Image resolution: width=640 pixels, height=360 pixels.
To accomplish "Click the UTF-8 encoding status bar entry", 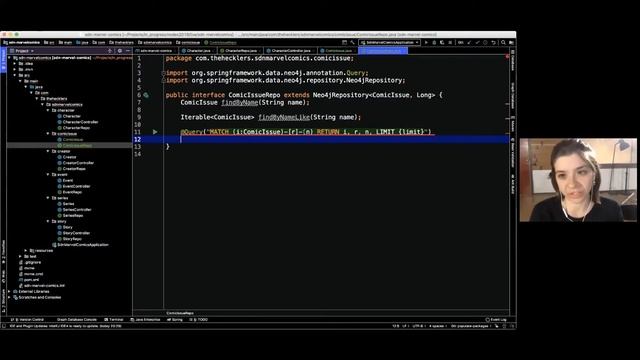I will (x=419, y=326).
